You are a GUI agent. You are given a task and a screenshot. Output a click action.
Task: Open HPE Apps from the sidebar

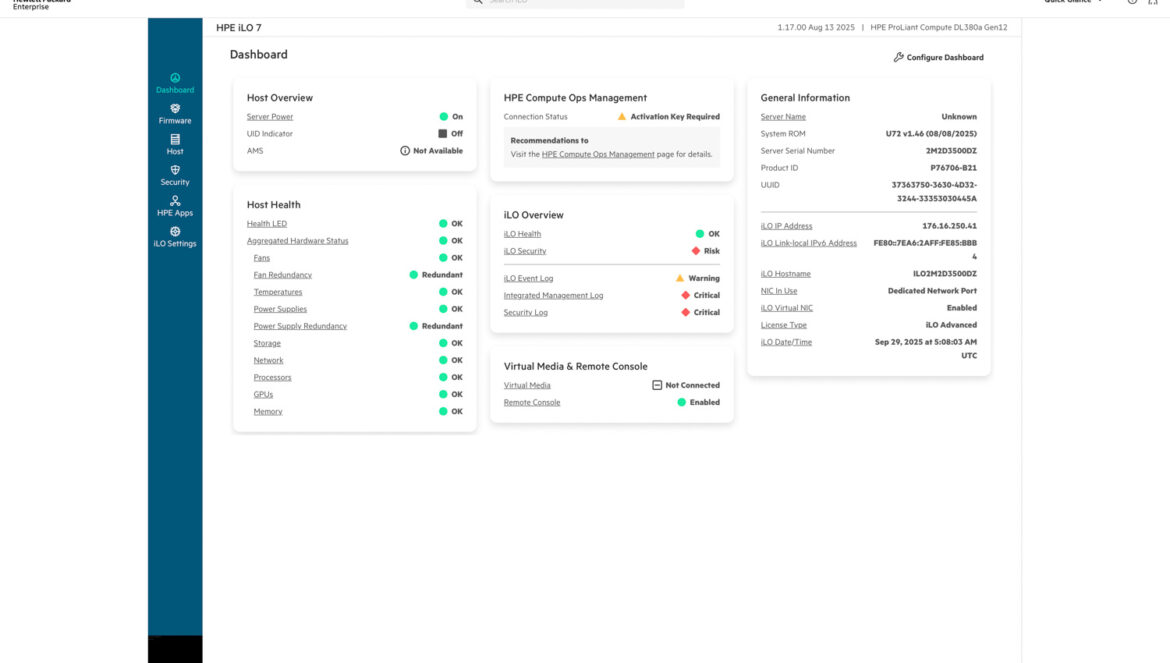(175, 201)
